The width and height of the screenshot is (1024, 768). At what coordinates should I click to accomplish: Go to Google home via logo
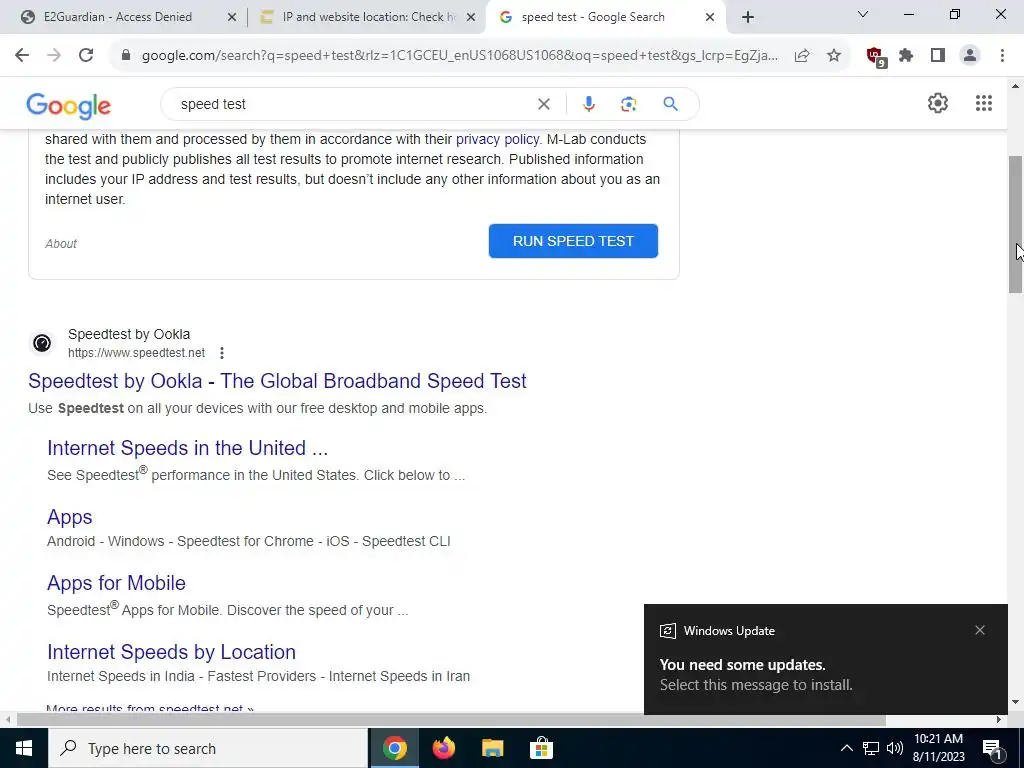[x=69, y=106]
